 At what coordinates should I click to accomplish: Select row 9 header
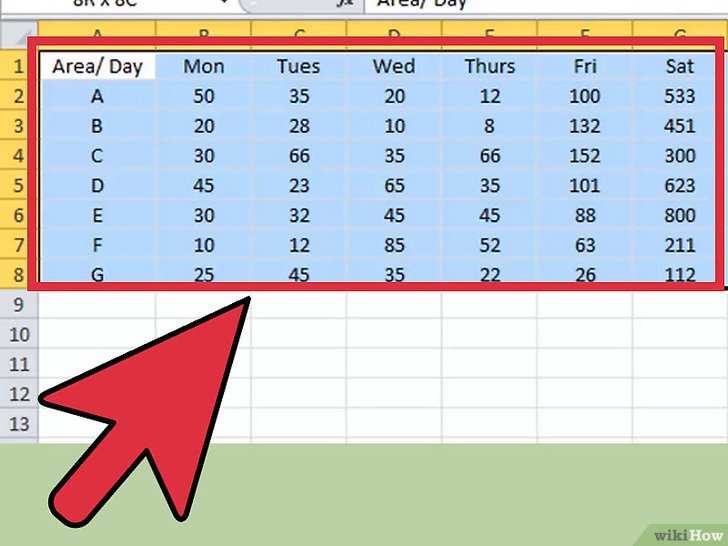[19, 305]
